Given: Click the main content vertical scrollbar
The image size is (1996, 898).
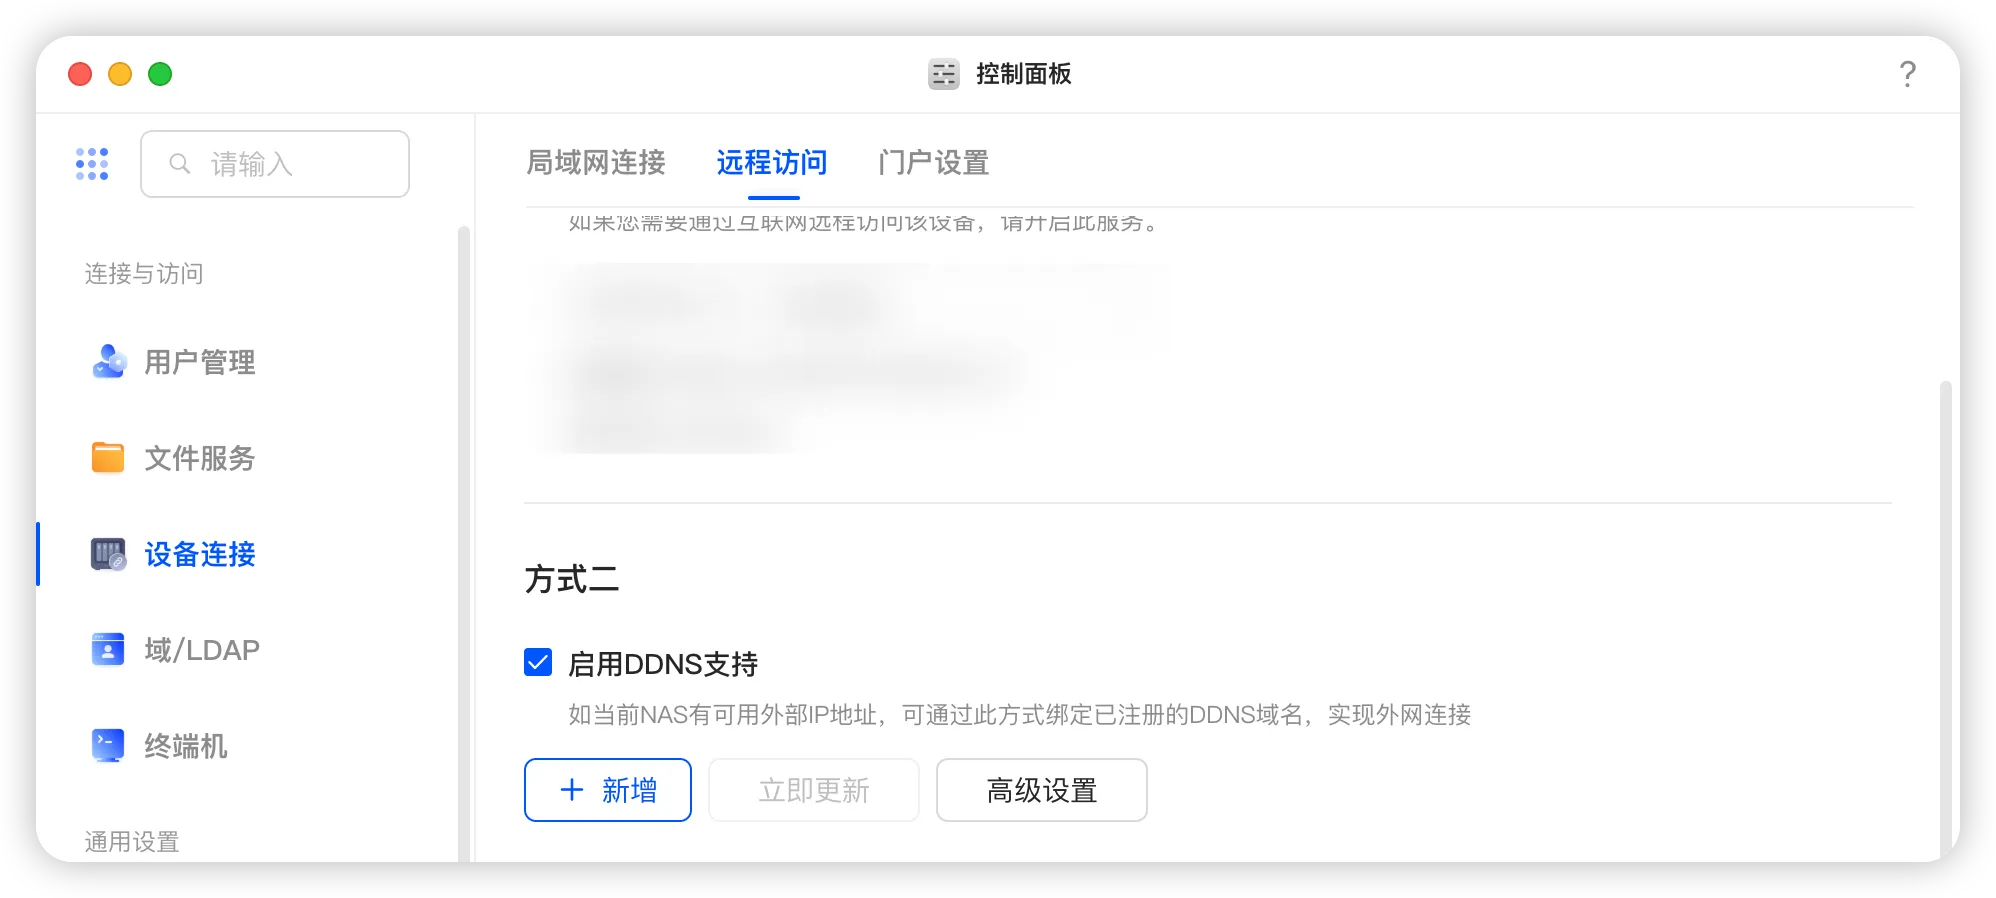Looking at the screenshot, I should point(1945,620).
